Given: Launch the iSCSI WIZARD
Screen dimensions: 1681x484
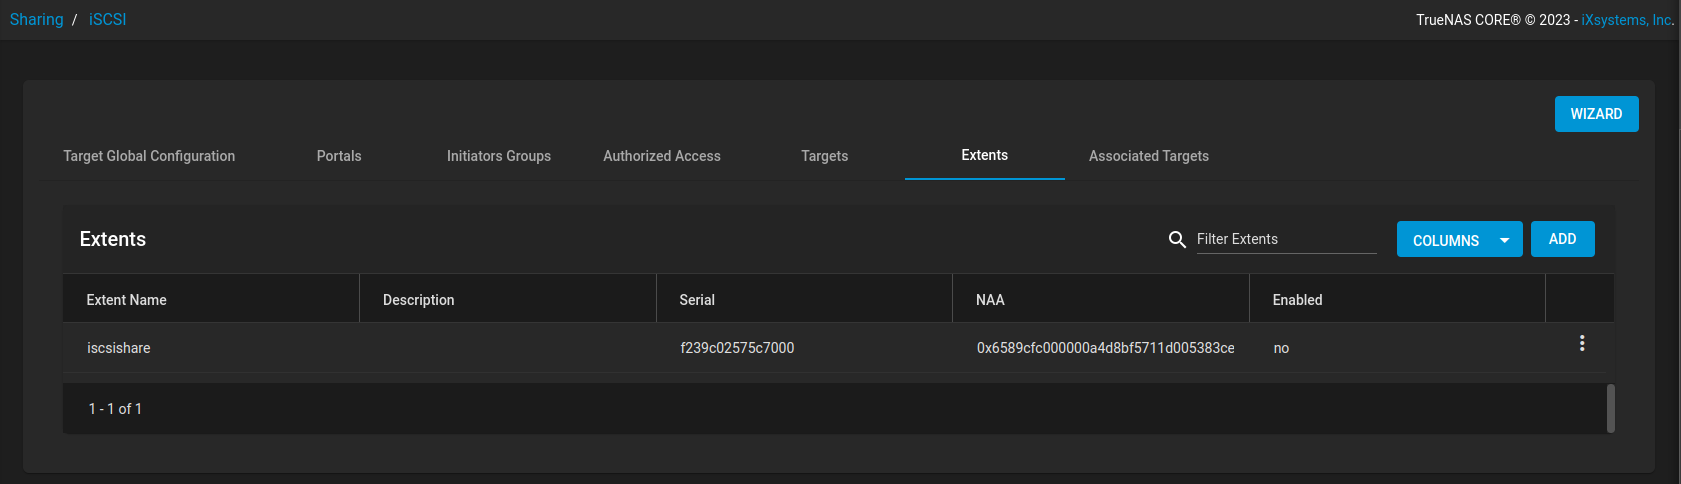Looking at the screenshot, I should point(1595,114).
